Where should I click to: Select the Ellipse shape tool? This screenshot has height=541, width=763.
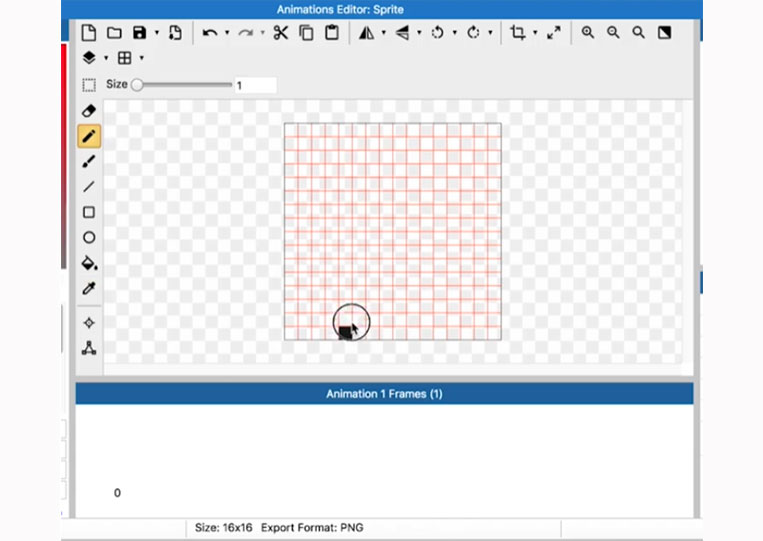(89, 237)
